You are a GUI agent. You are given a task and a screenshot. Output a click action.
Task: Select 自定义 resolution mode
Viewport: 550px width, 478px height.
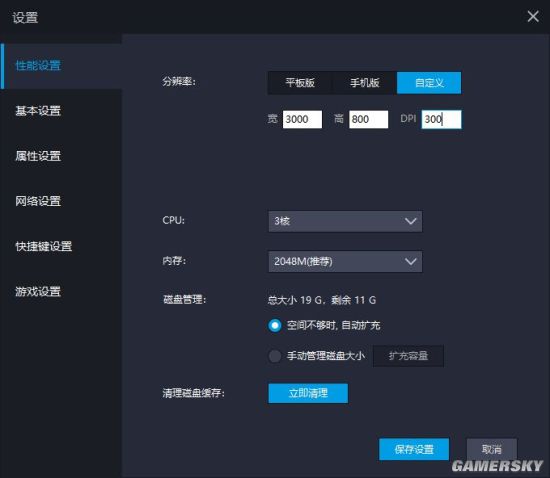coord(429,83)
